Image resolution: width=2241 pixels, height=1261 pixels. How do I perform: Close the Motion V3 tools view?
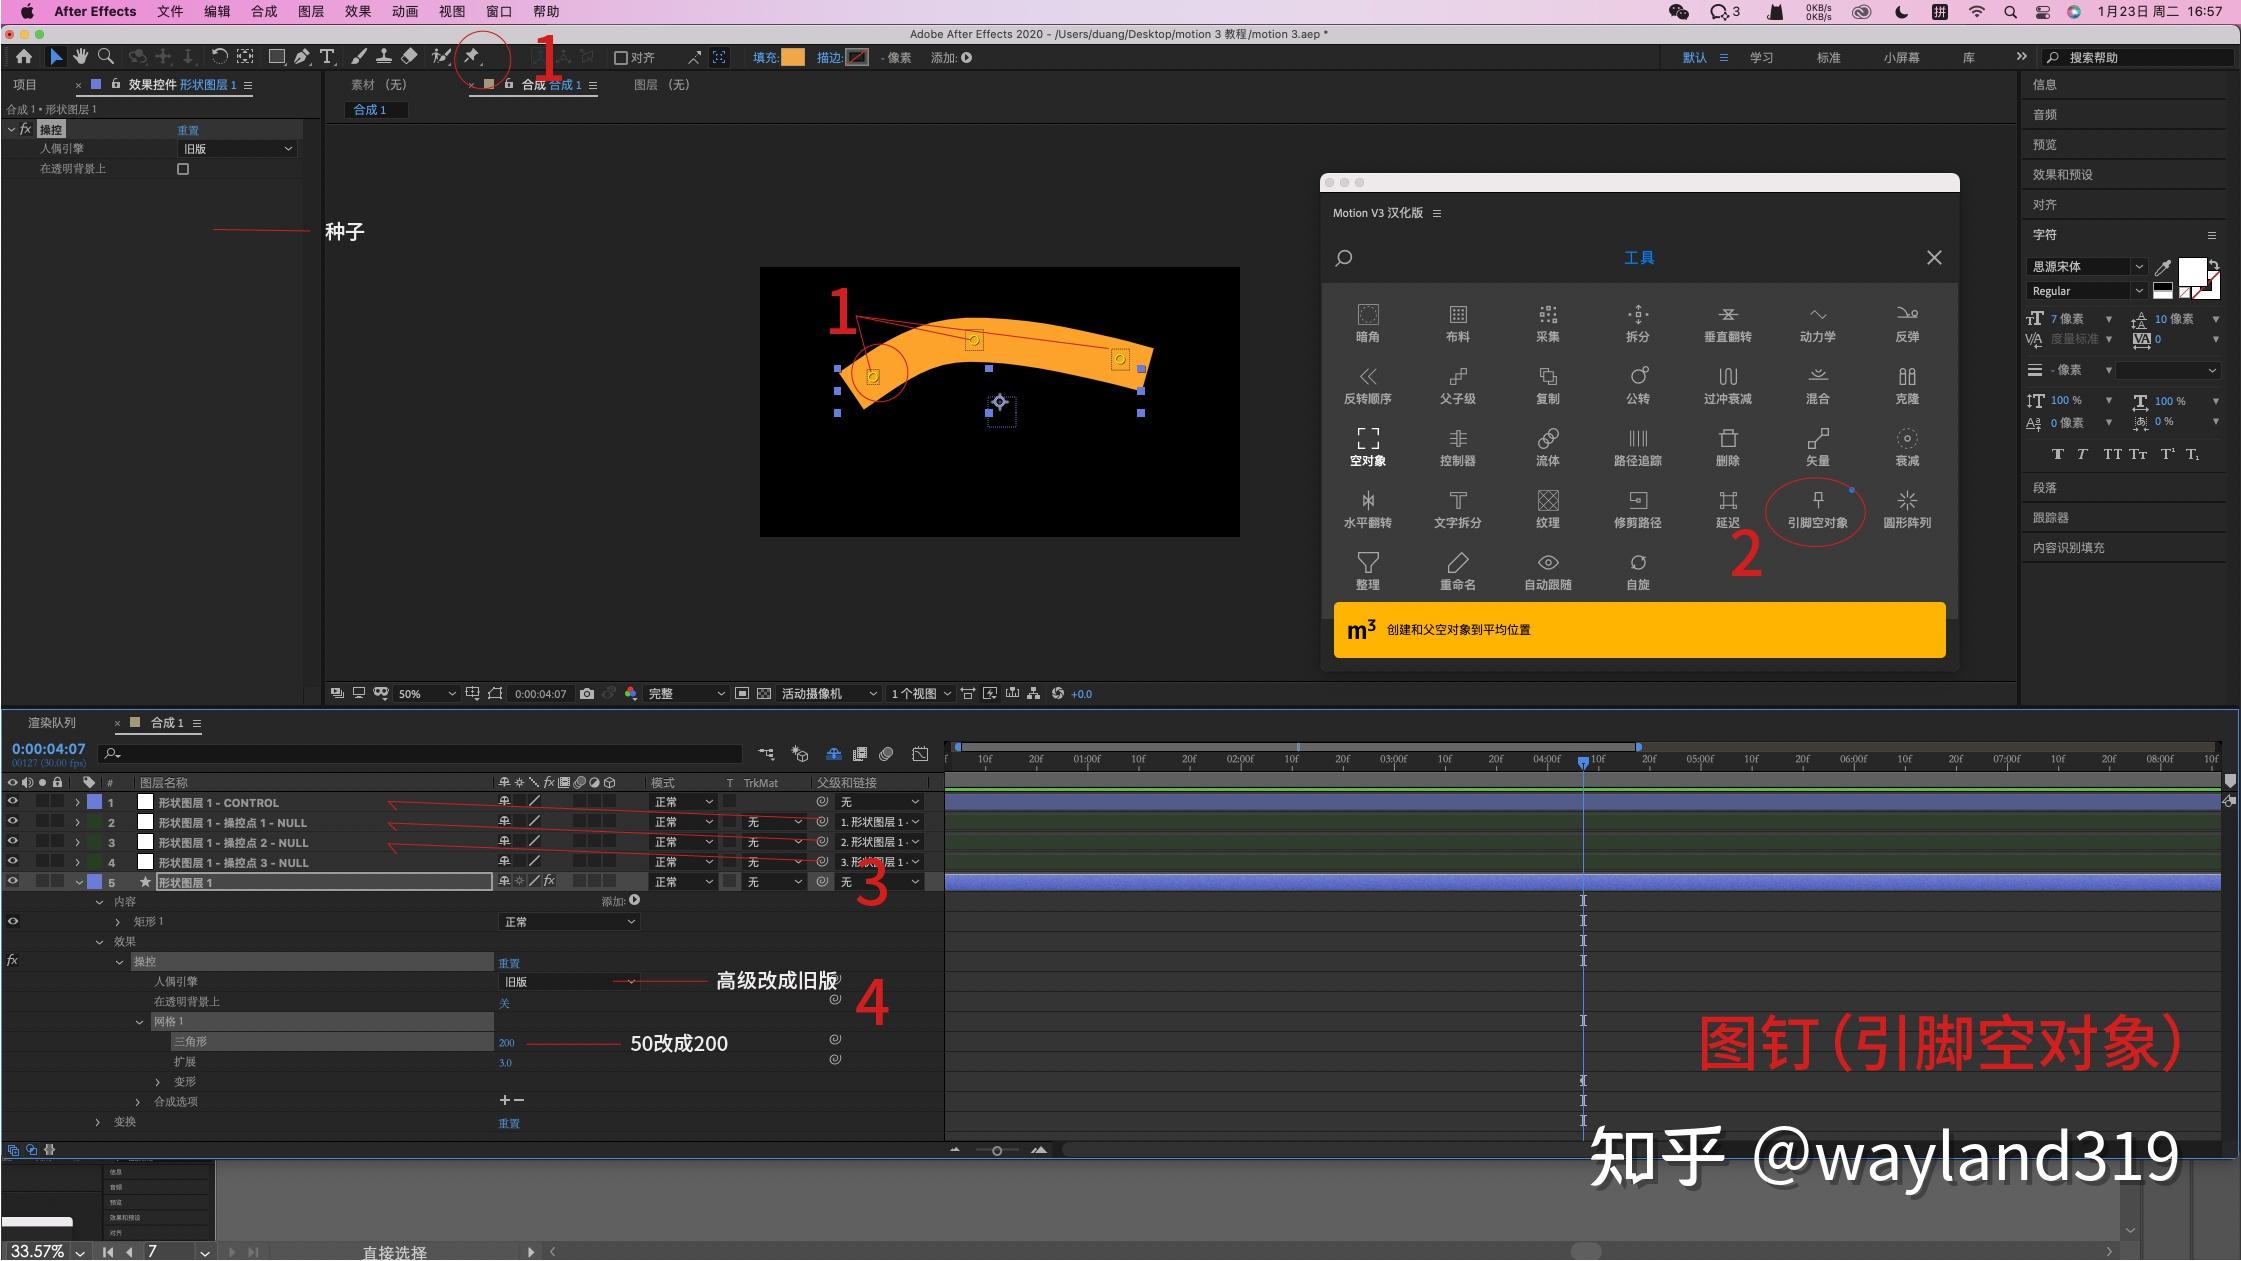coord(1934,258)
